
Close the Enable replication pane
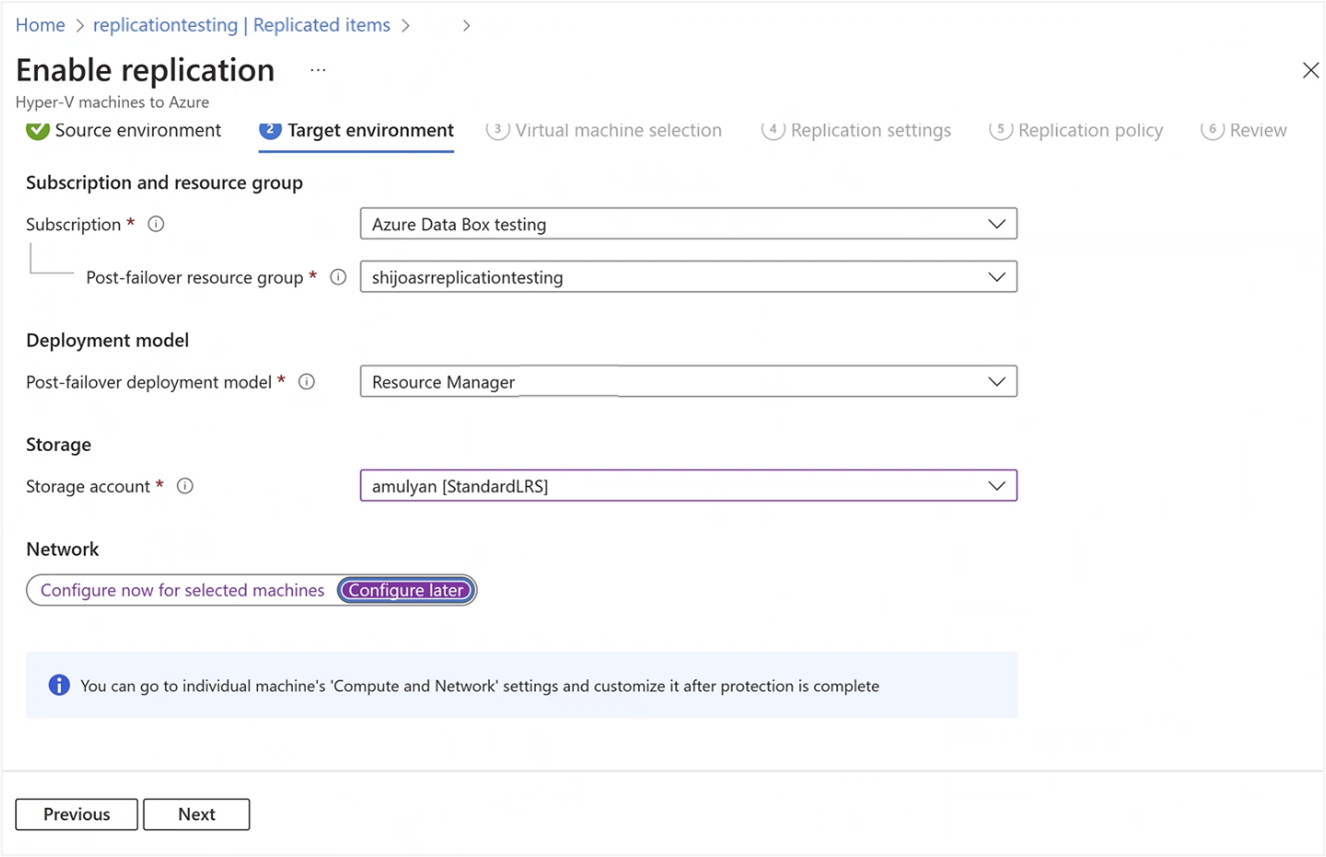click(x=1310, y=70)
